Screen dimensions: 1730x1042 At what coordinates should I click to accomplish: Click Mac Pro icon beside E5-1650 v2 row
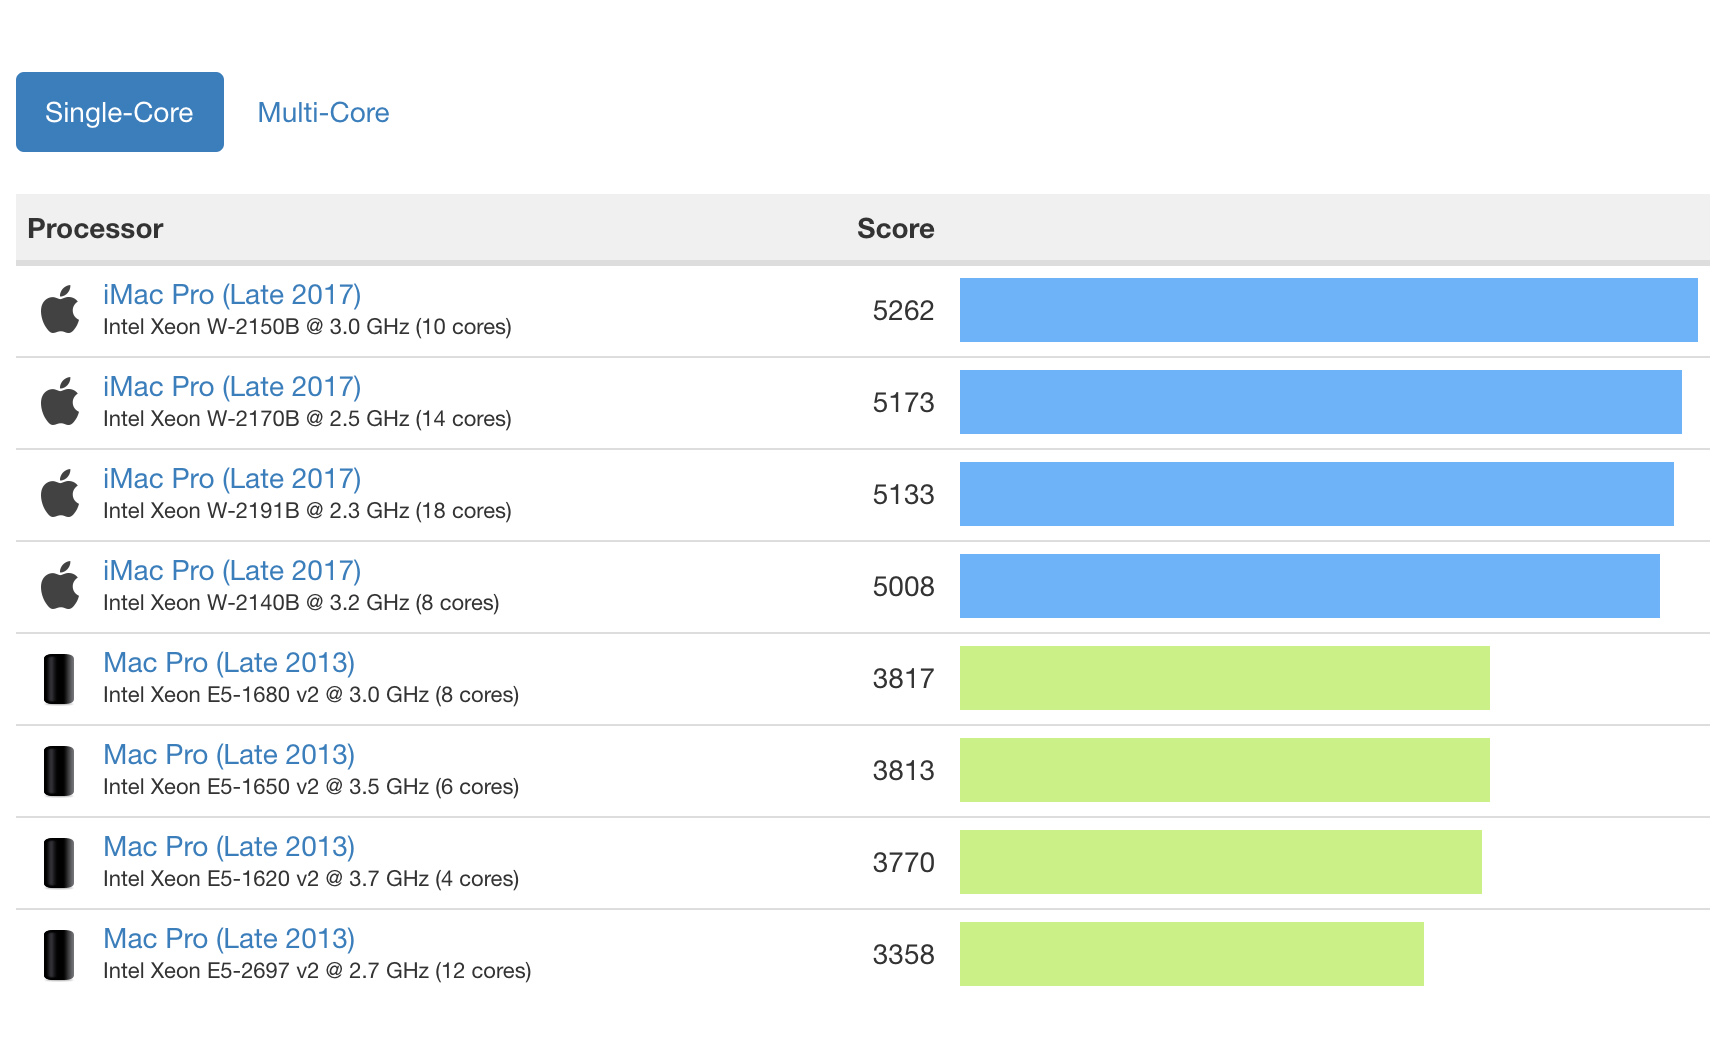59,771
